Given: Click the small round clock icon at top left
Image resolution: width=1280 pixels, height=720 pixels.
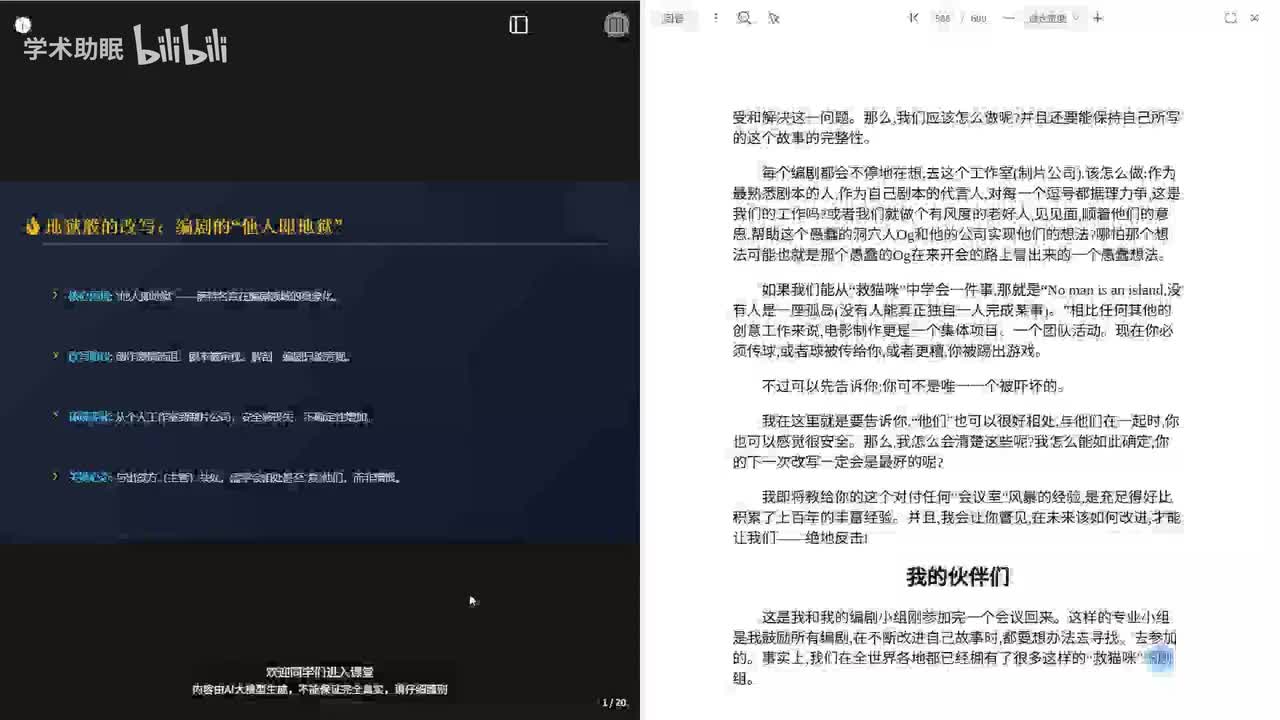Looking at the screenshot, I should pos(23,25).
